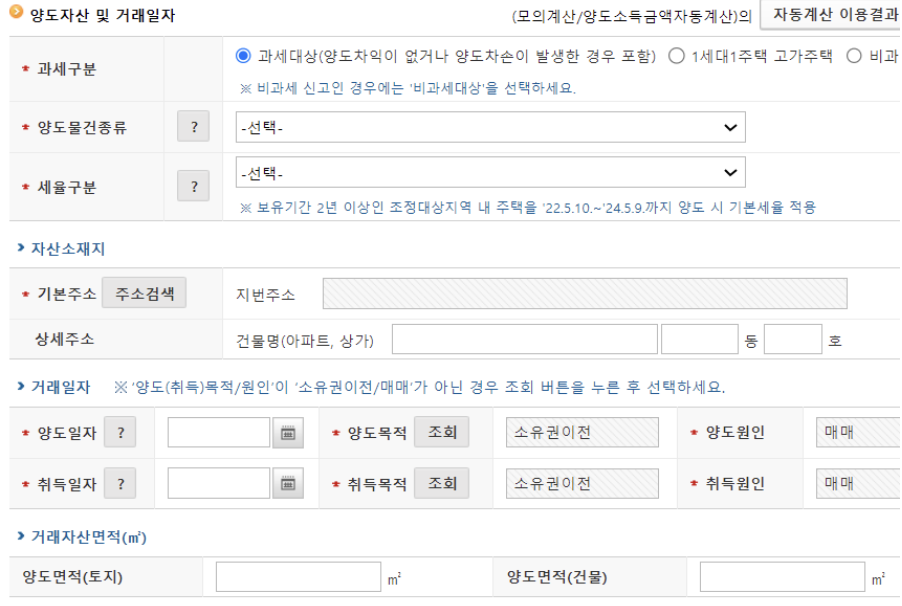902x606 pixels.
Task: Focus the 양도면적(토지) input box
Action: pos(298,577)
